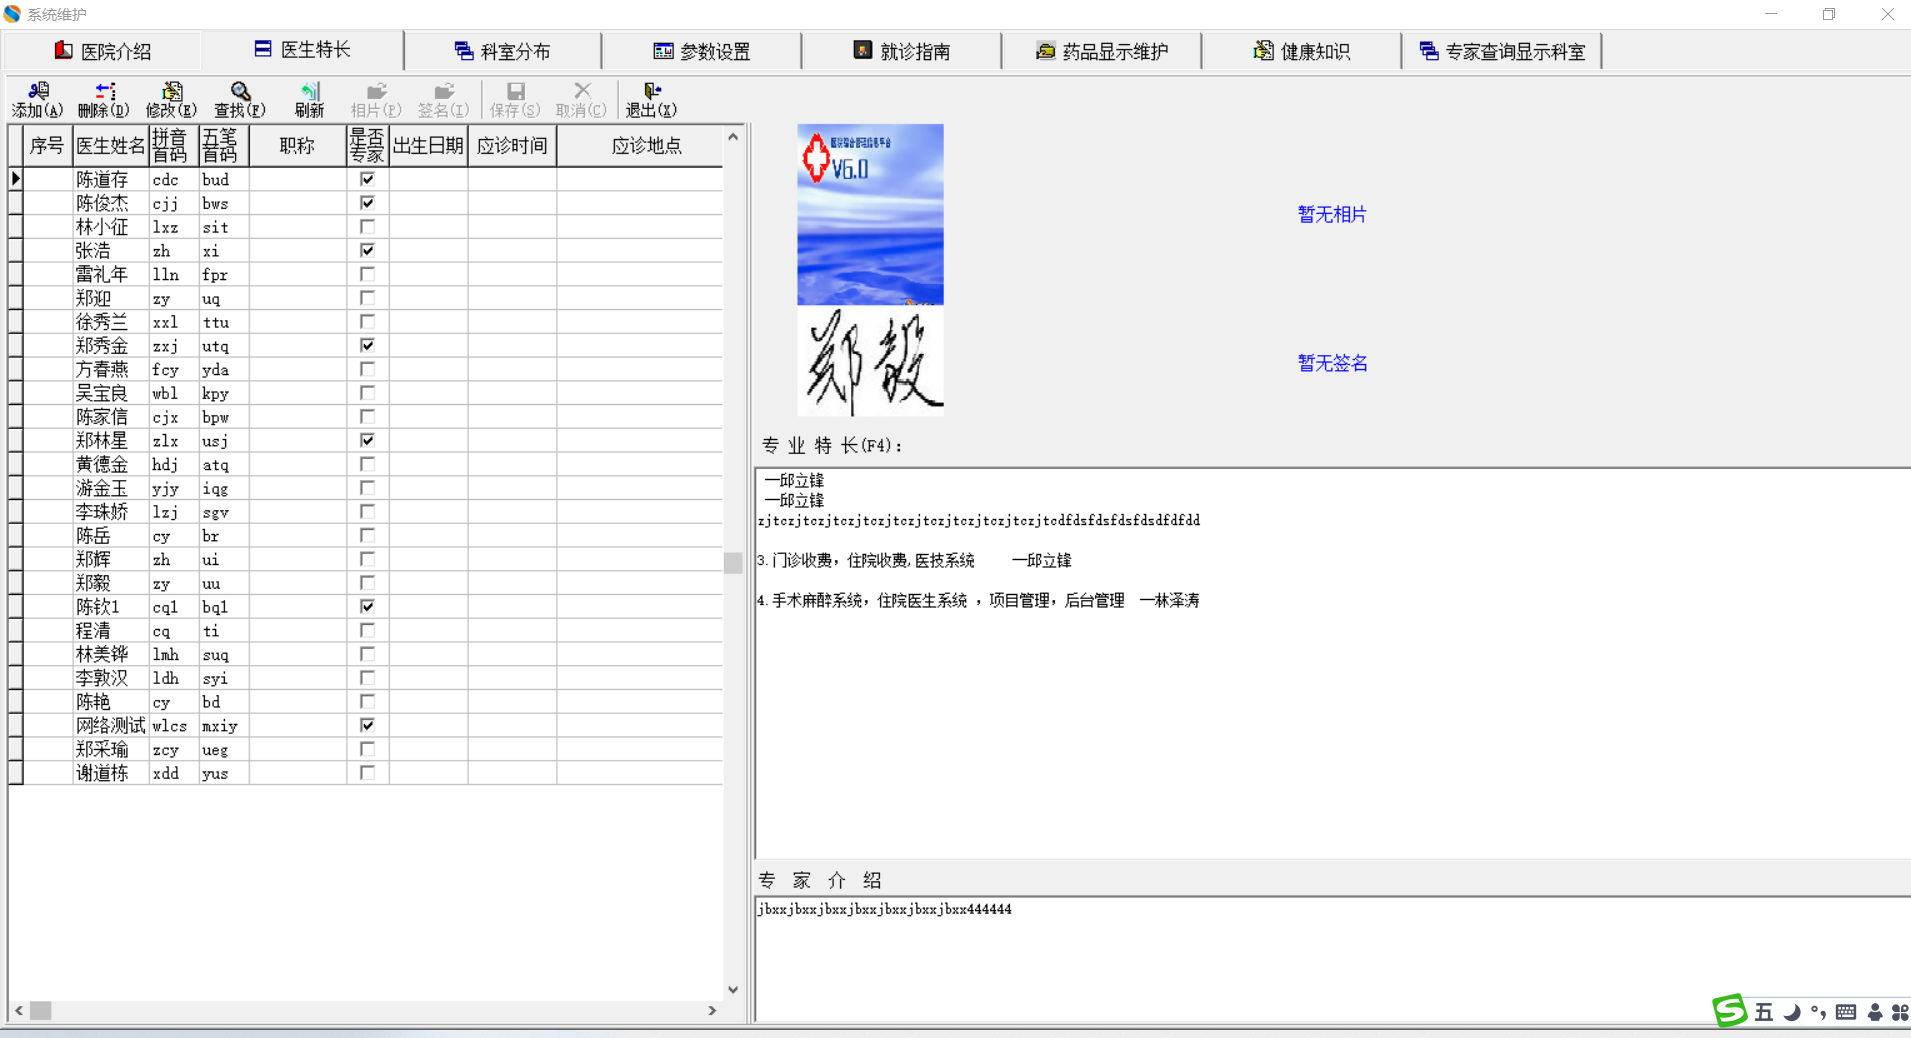
Task: Open the 就诊指南 tab
Action: [x=901, y=51]
